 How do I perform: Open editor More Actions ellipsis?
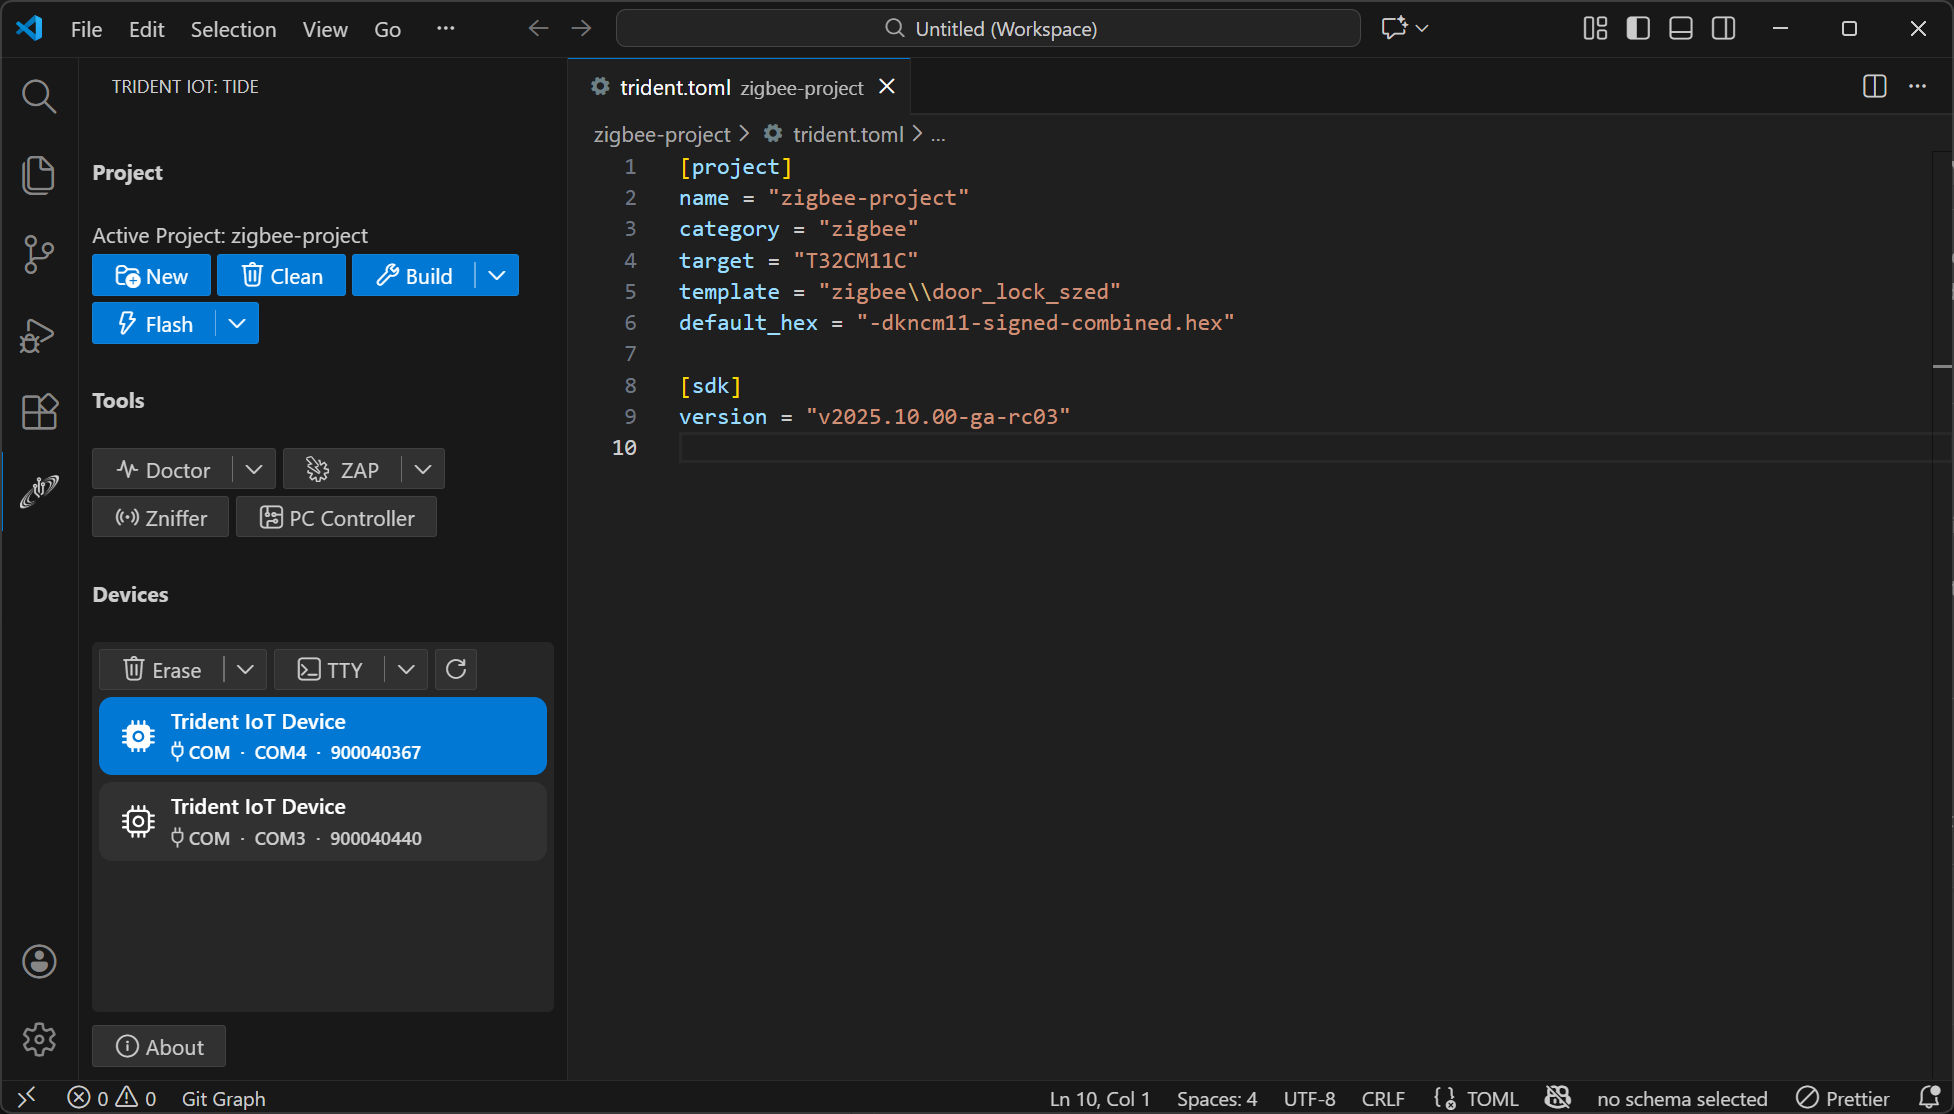pyautogui.click(x=1917, y=87)
